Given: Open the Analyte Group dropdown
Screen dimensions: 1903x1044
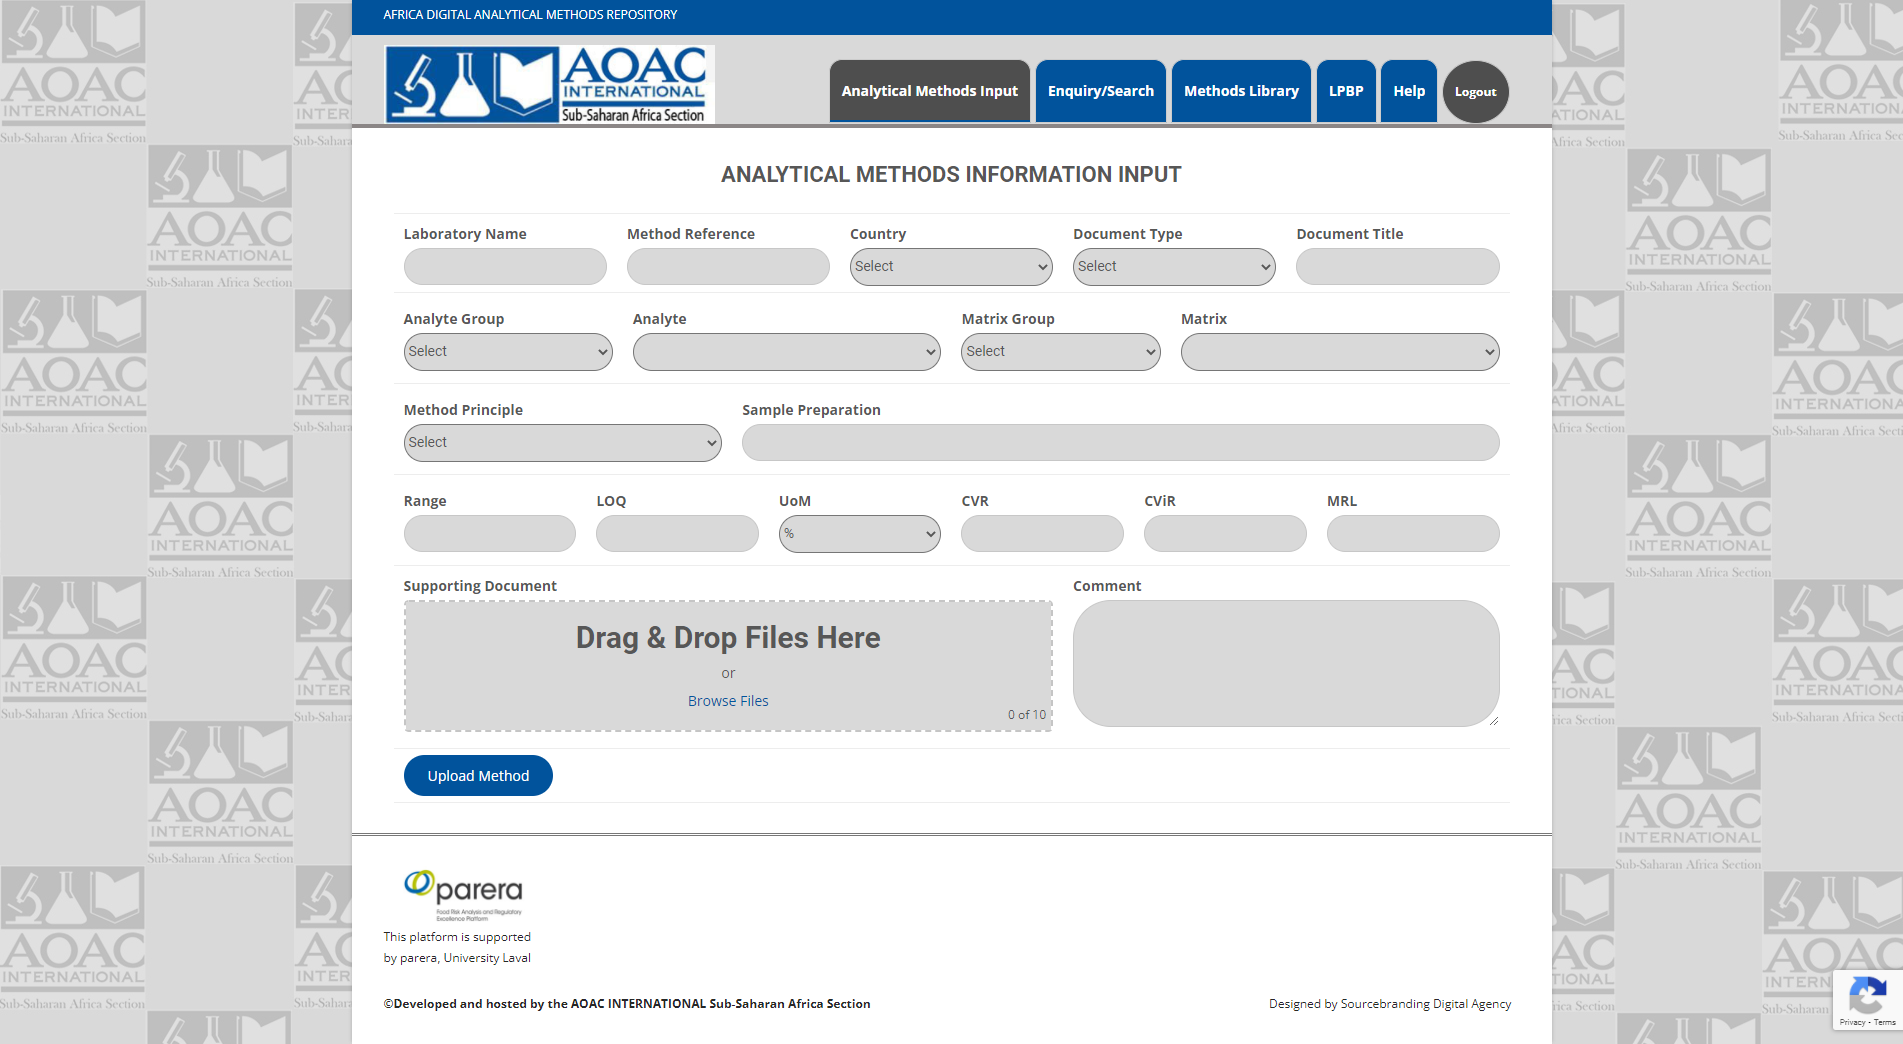Looking at the screenshot, I should tap(507, 352).
